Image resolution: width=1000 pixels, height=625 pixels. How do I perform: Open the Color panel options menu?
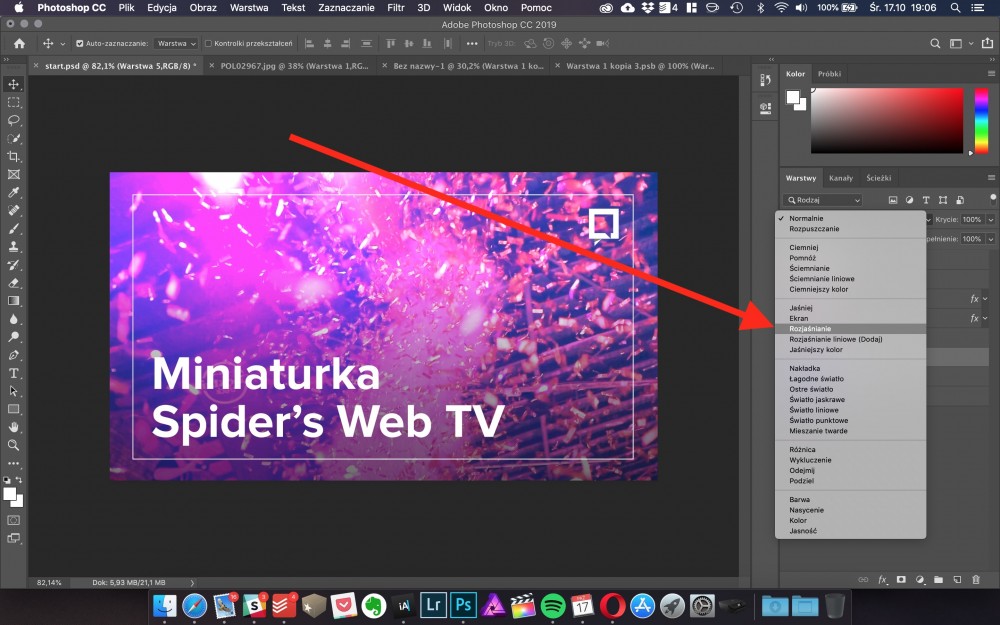991,74
